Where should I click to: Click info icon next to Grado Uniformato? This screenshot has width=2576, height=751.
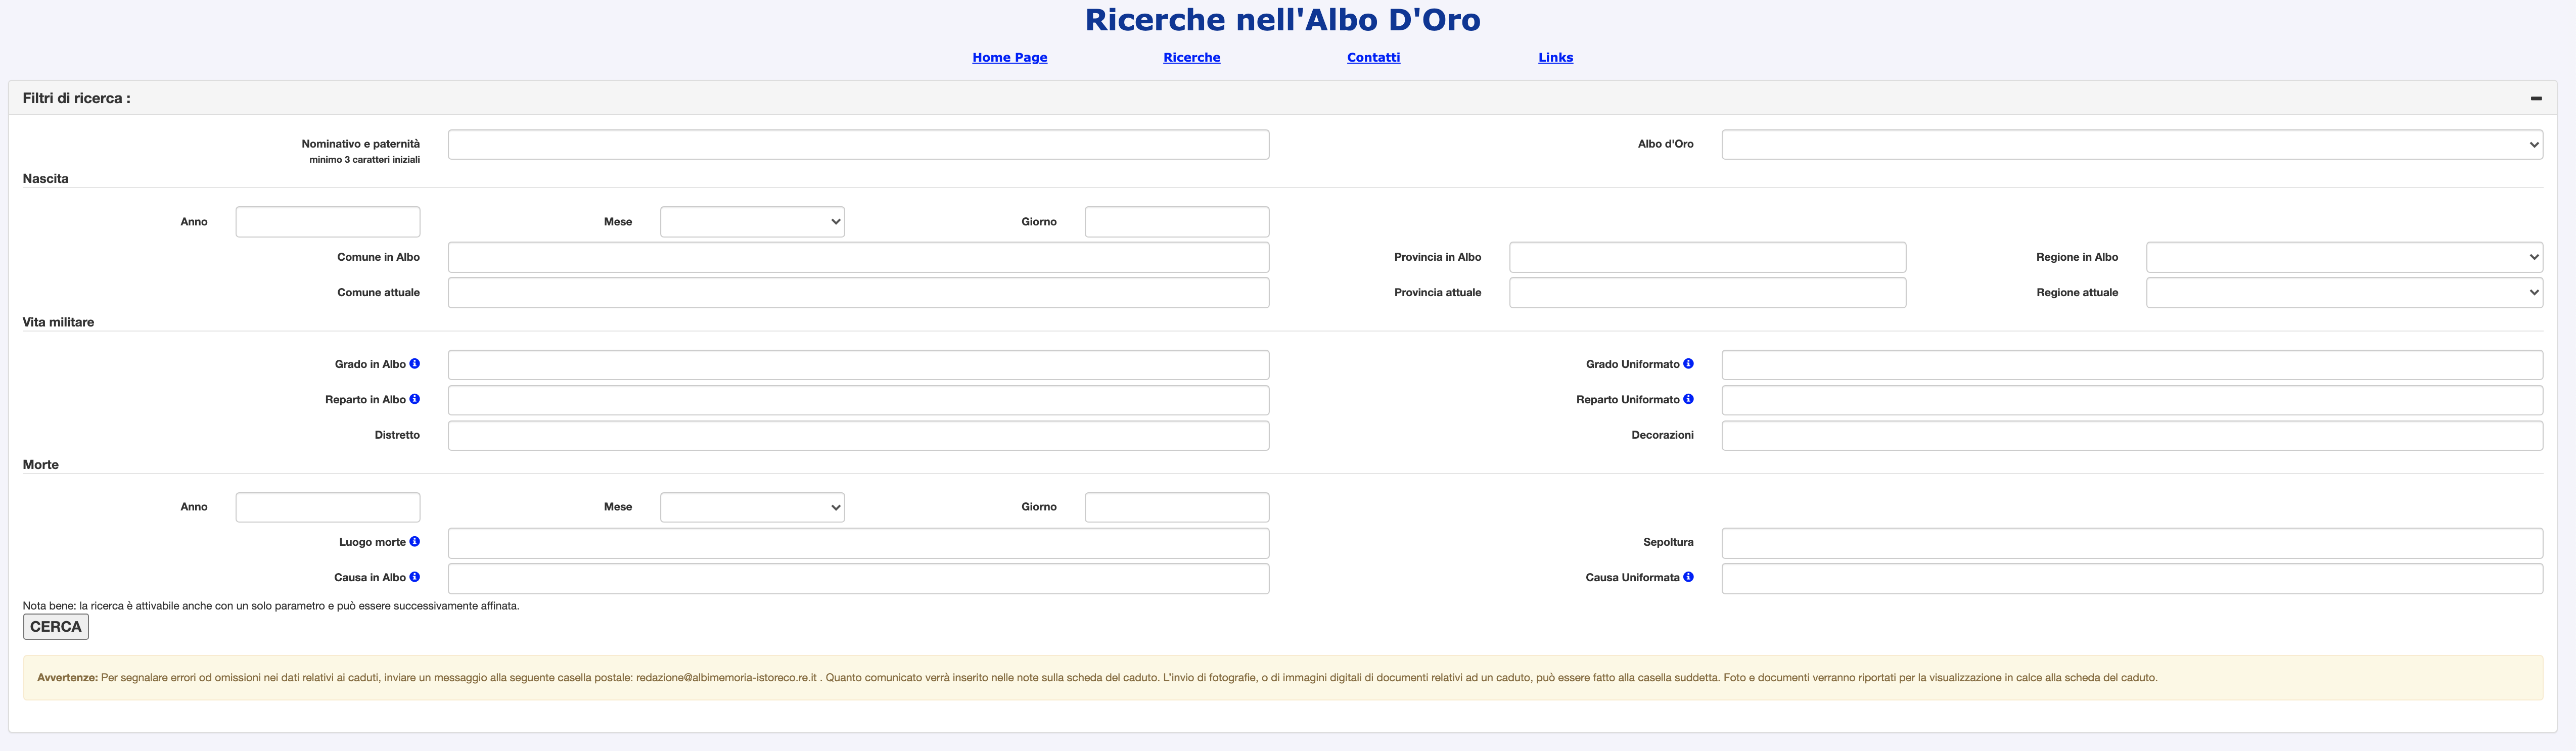[x=1688, y=364]
